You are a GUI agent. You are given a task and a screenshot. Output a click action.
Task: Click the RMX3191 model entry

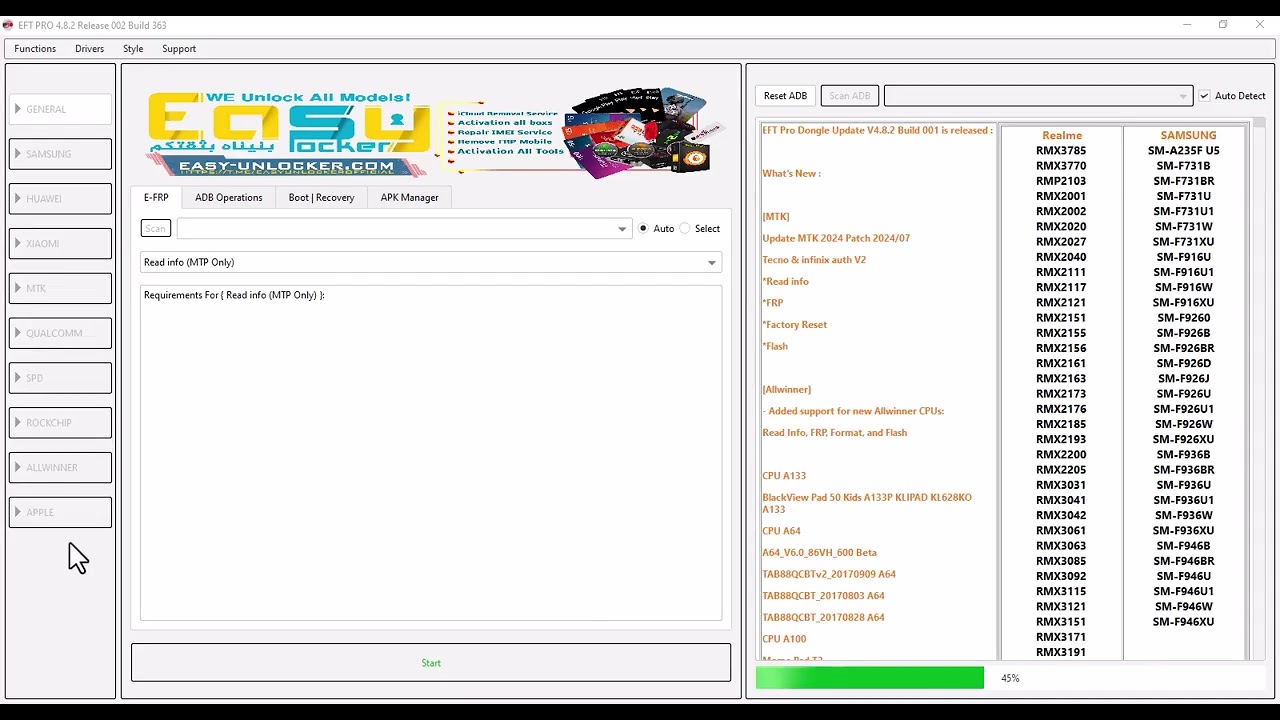point(1061,652)
